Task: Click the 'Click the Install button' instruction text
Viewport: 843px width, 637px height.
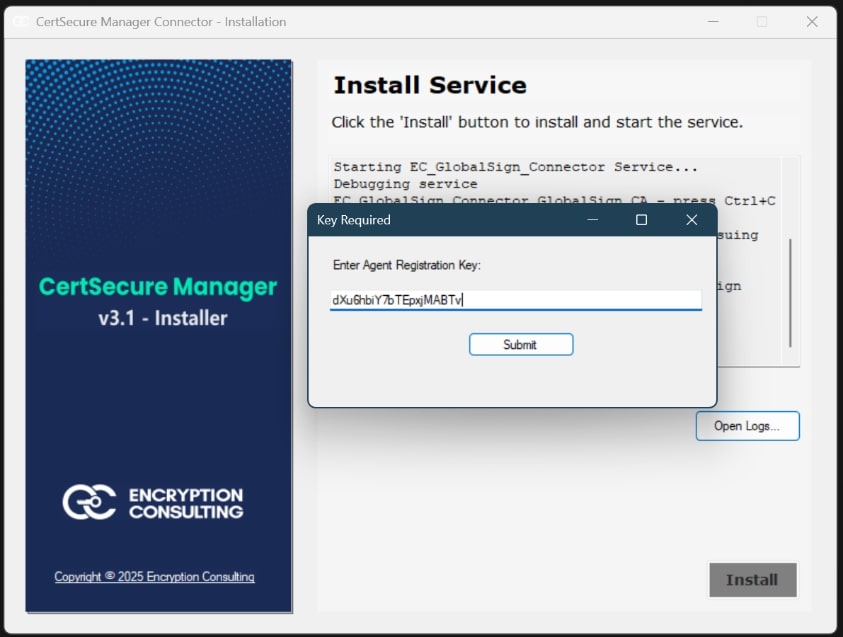Action: pos(537,122)
